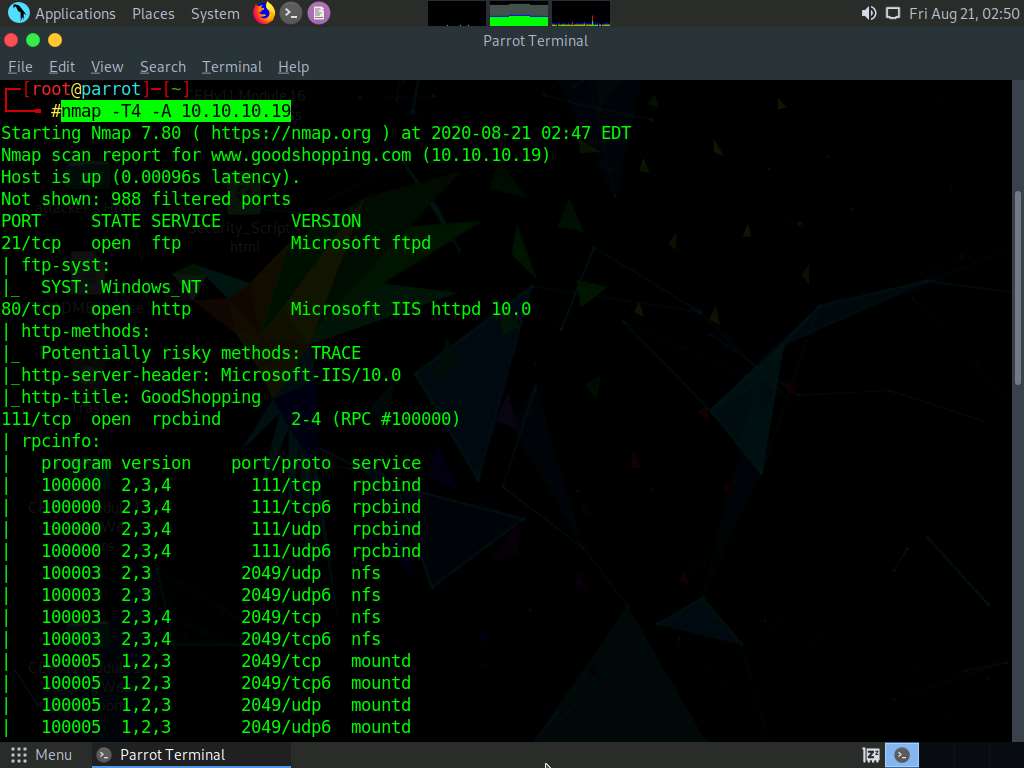The image size is (1024, 768).
Task: Open the Terminal menu
Action: coord(232,67)
